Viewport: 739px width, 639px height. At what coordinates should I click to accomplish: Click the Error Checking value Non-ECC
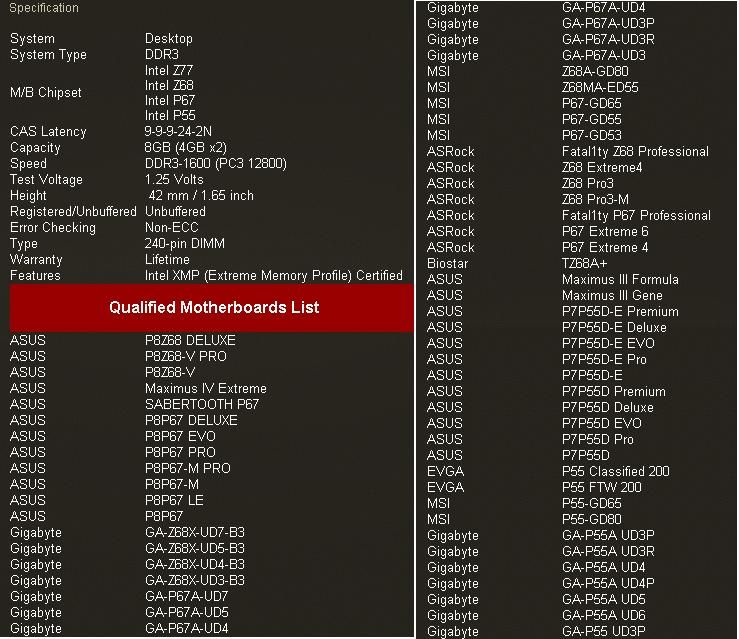click(172, 228)
